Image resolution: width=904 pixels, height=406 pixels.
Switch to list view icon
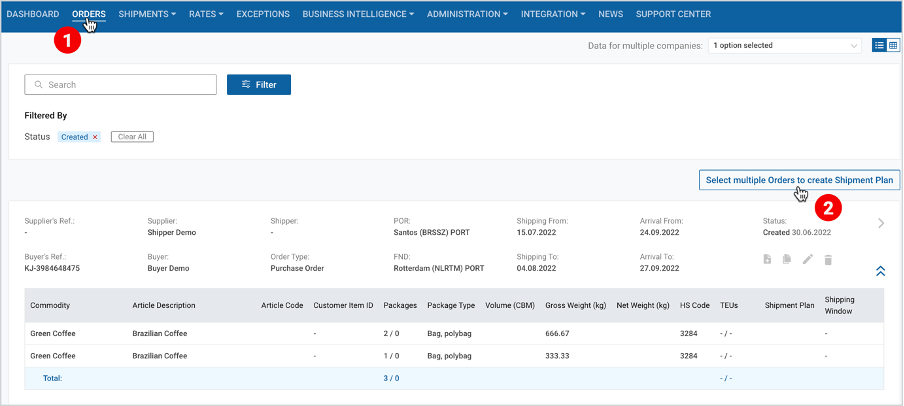(x=879, y=46)
